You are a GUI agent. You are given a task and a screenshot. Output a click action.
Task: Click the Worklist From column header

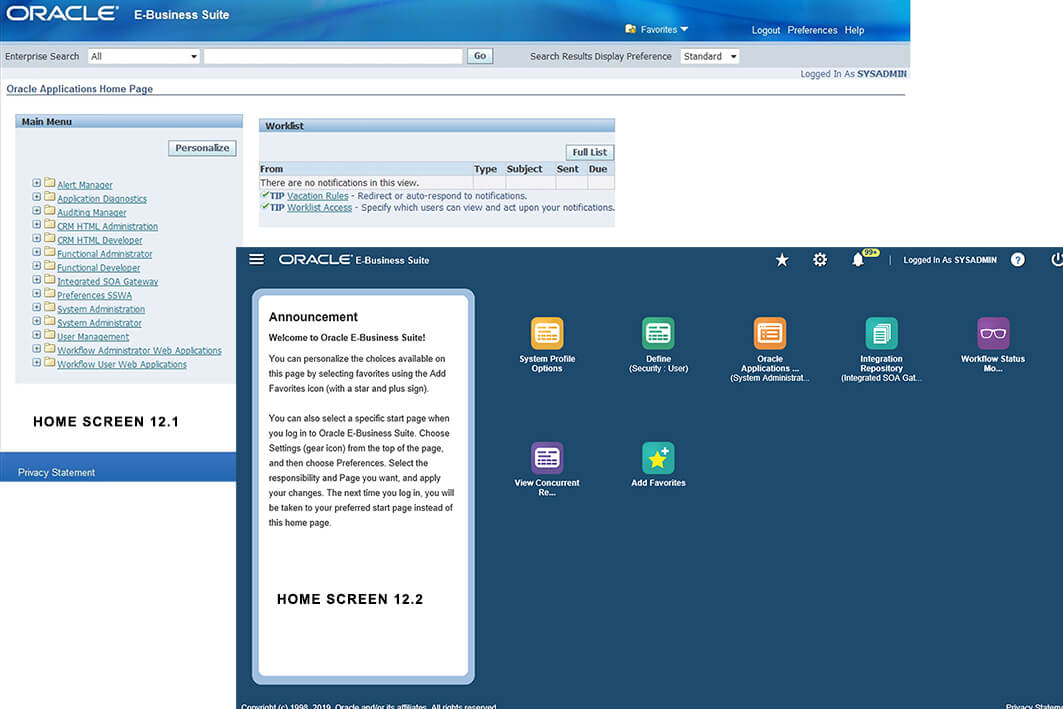tap(271, 169)
